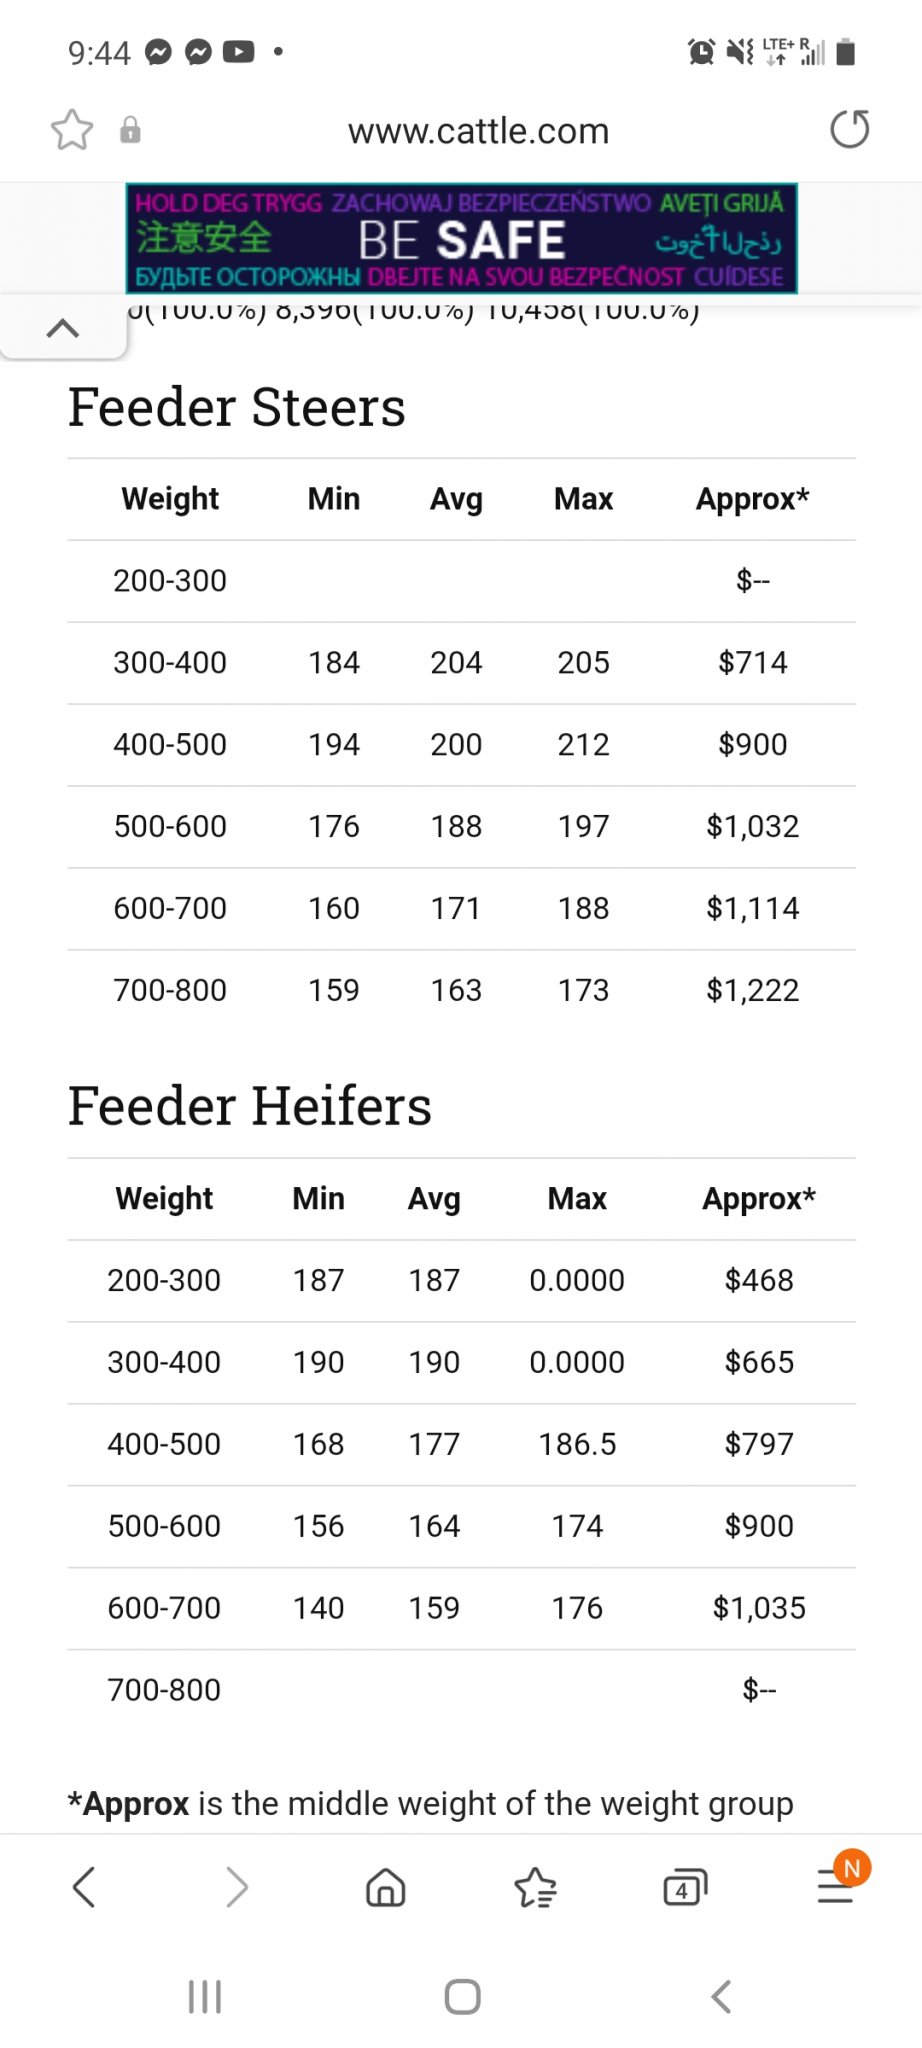Viewport: 922px width, 2048px height.
Task: Bookmark page with the star icon
Action: pyautogui.click(x=72, y=130)
